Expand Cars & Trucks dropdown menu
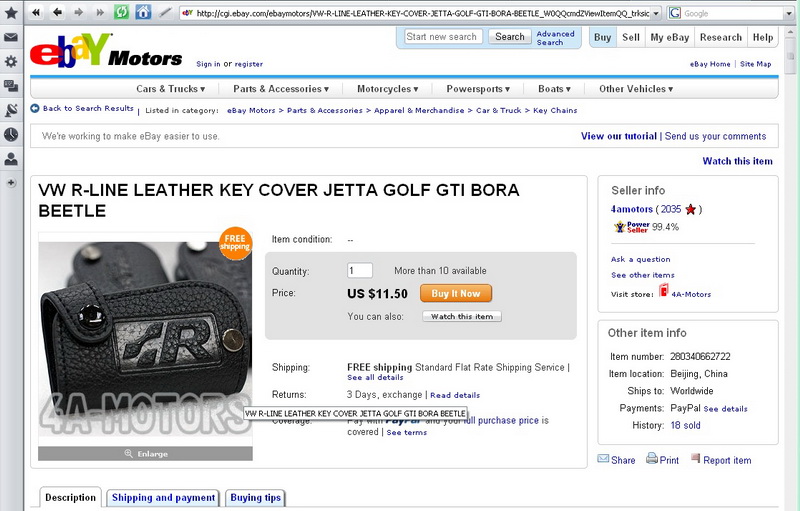This screenshot has width=800, height=511. (170, 89)
